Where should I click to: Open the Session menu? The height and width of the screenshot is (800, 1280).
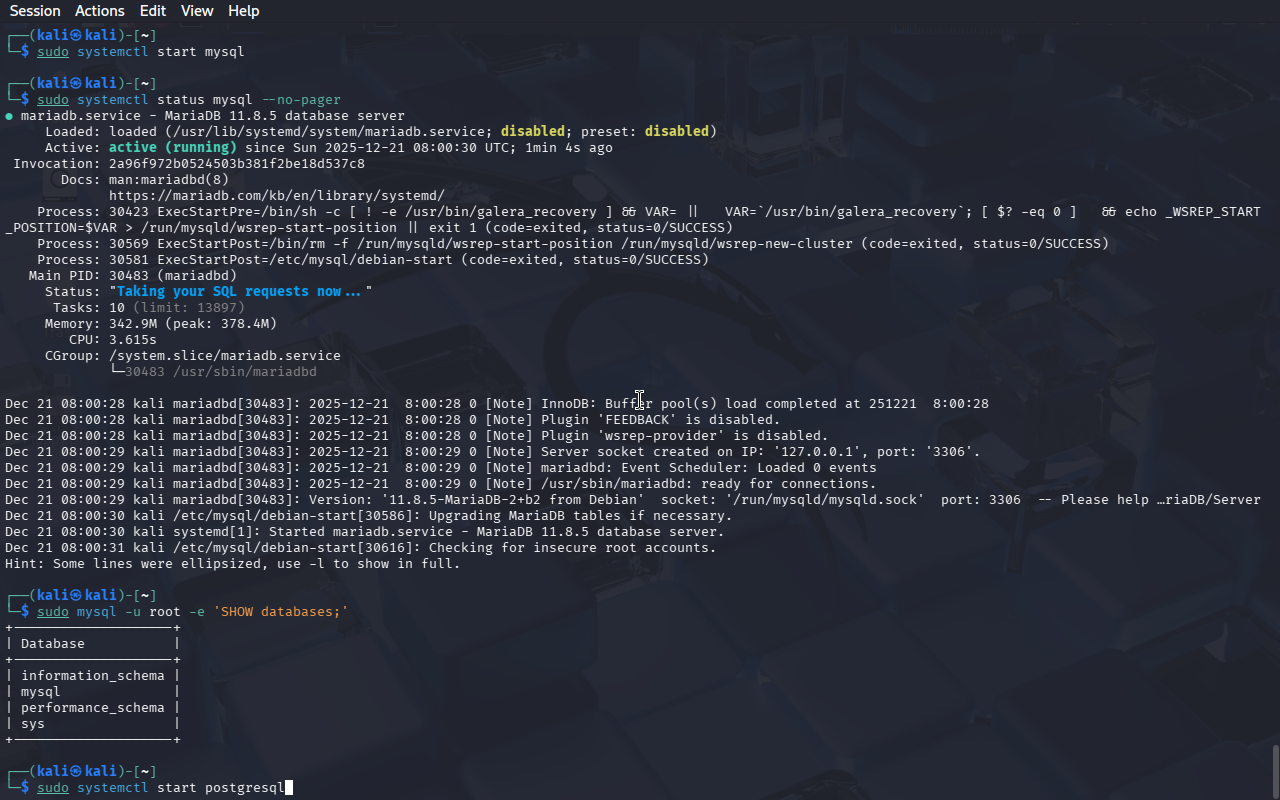[35, 11]
